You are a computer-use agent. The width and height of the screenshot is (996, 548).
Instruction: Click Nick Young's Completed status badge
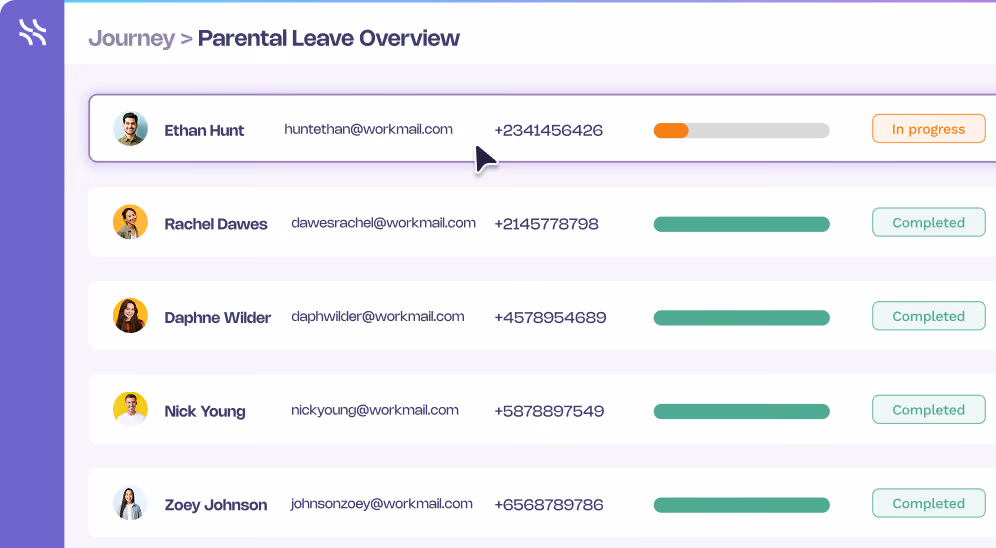(929, 410)
